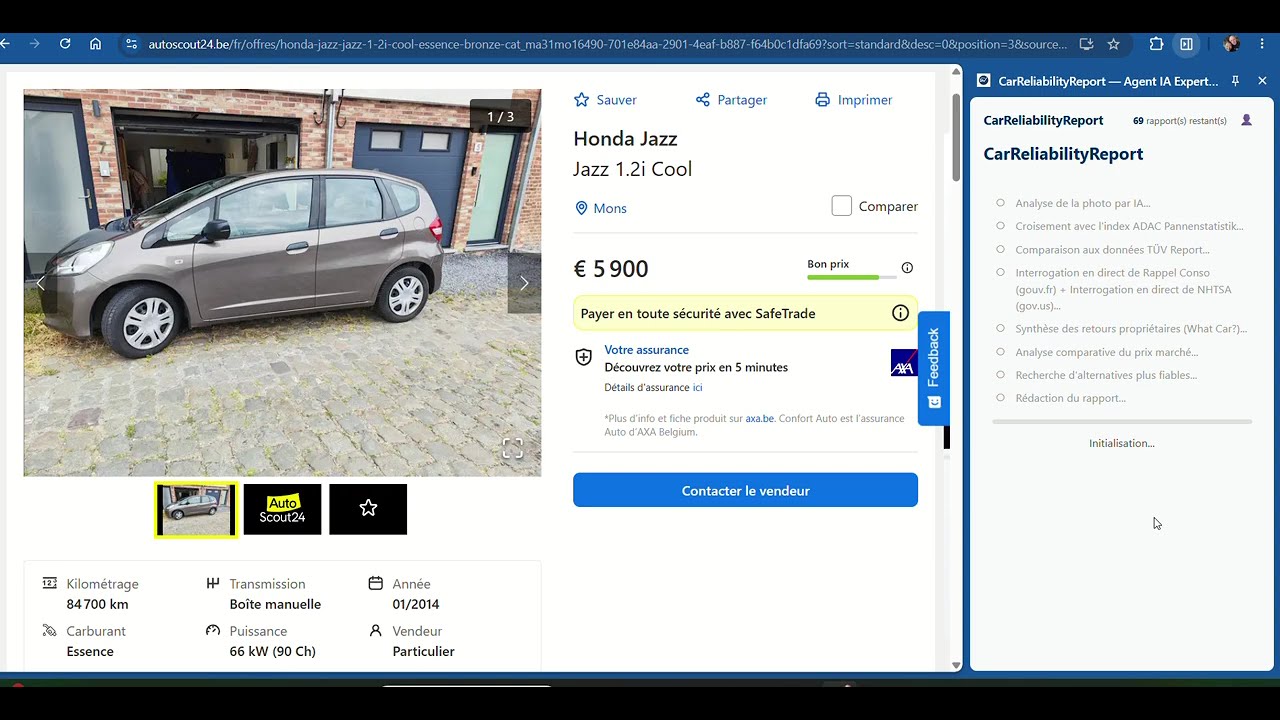Click the 'Interrogation en direct de Rappel Conso' step
This screenshot has width=1280, height=720.
[1123, 289]
